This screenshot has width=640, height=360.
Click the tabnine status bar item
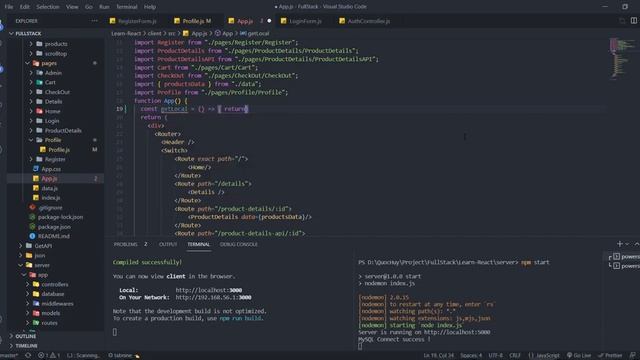click(124, 355)
